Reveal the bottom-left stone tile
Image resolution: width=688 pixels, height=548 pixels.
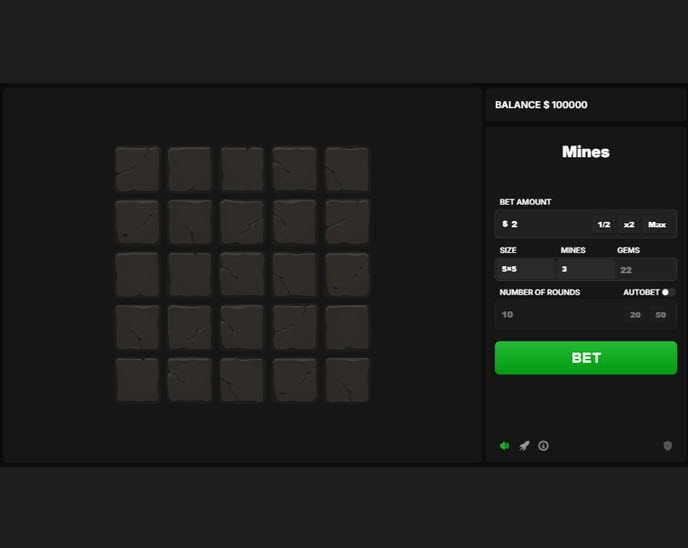[137, 379]
